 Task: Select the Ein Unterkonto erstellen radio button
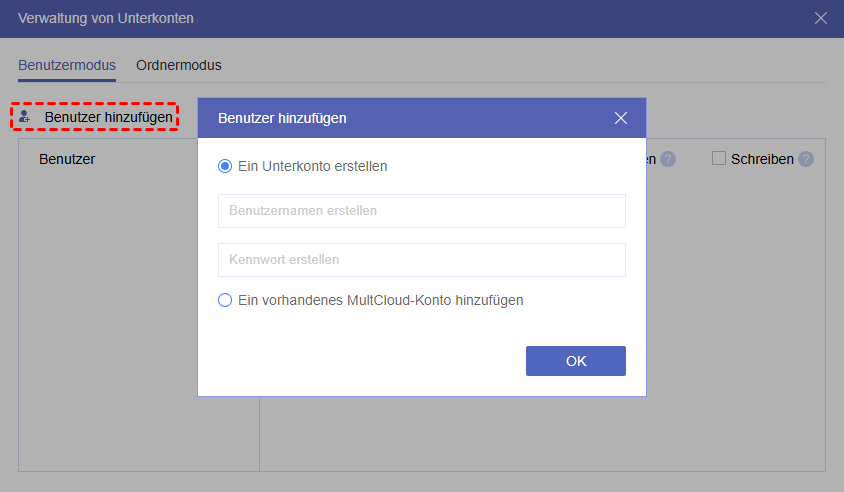[x=225, y=166]
